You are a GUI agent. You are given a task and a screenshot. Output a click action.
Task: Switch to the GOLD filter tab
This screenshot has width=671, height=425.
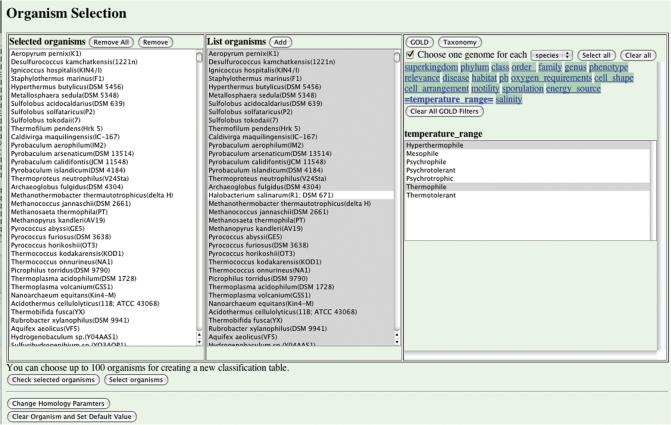pos(420,42)
